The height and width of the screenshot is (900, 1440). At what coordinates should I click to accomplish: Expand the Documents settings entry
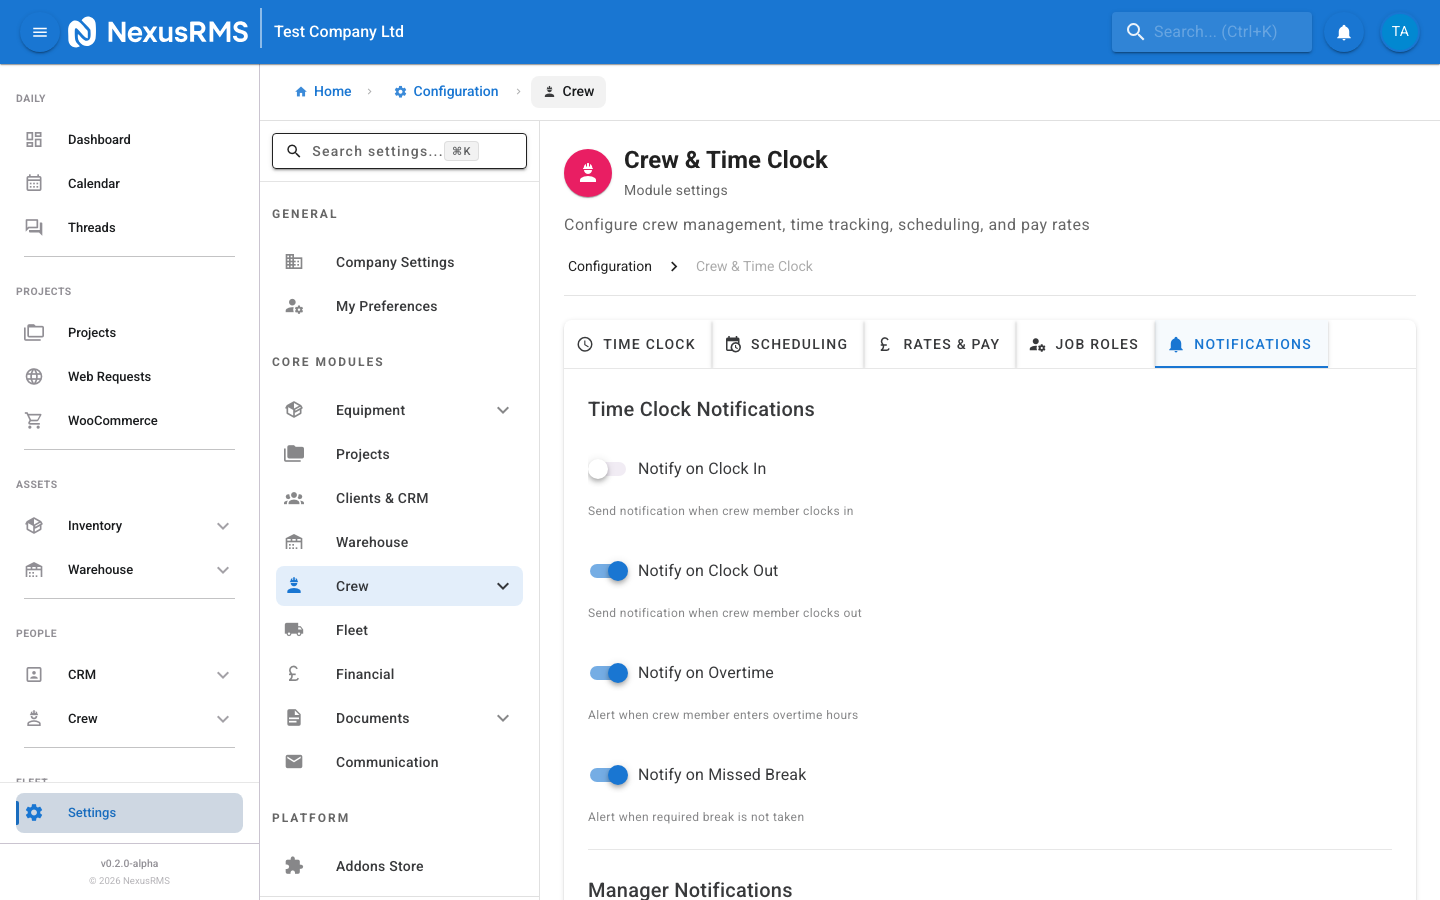[x=503, y=717]
